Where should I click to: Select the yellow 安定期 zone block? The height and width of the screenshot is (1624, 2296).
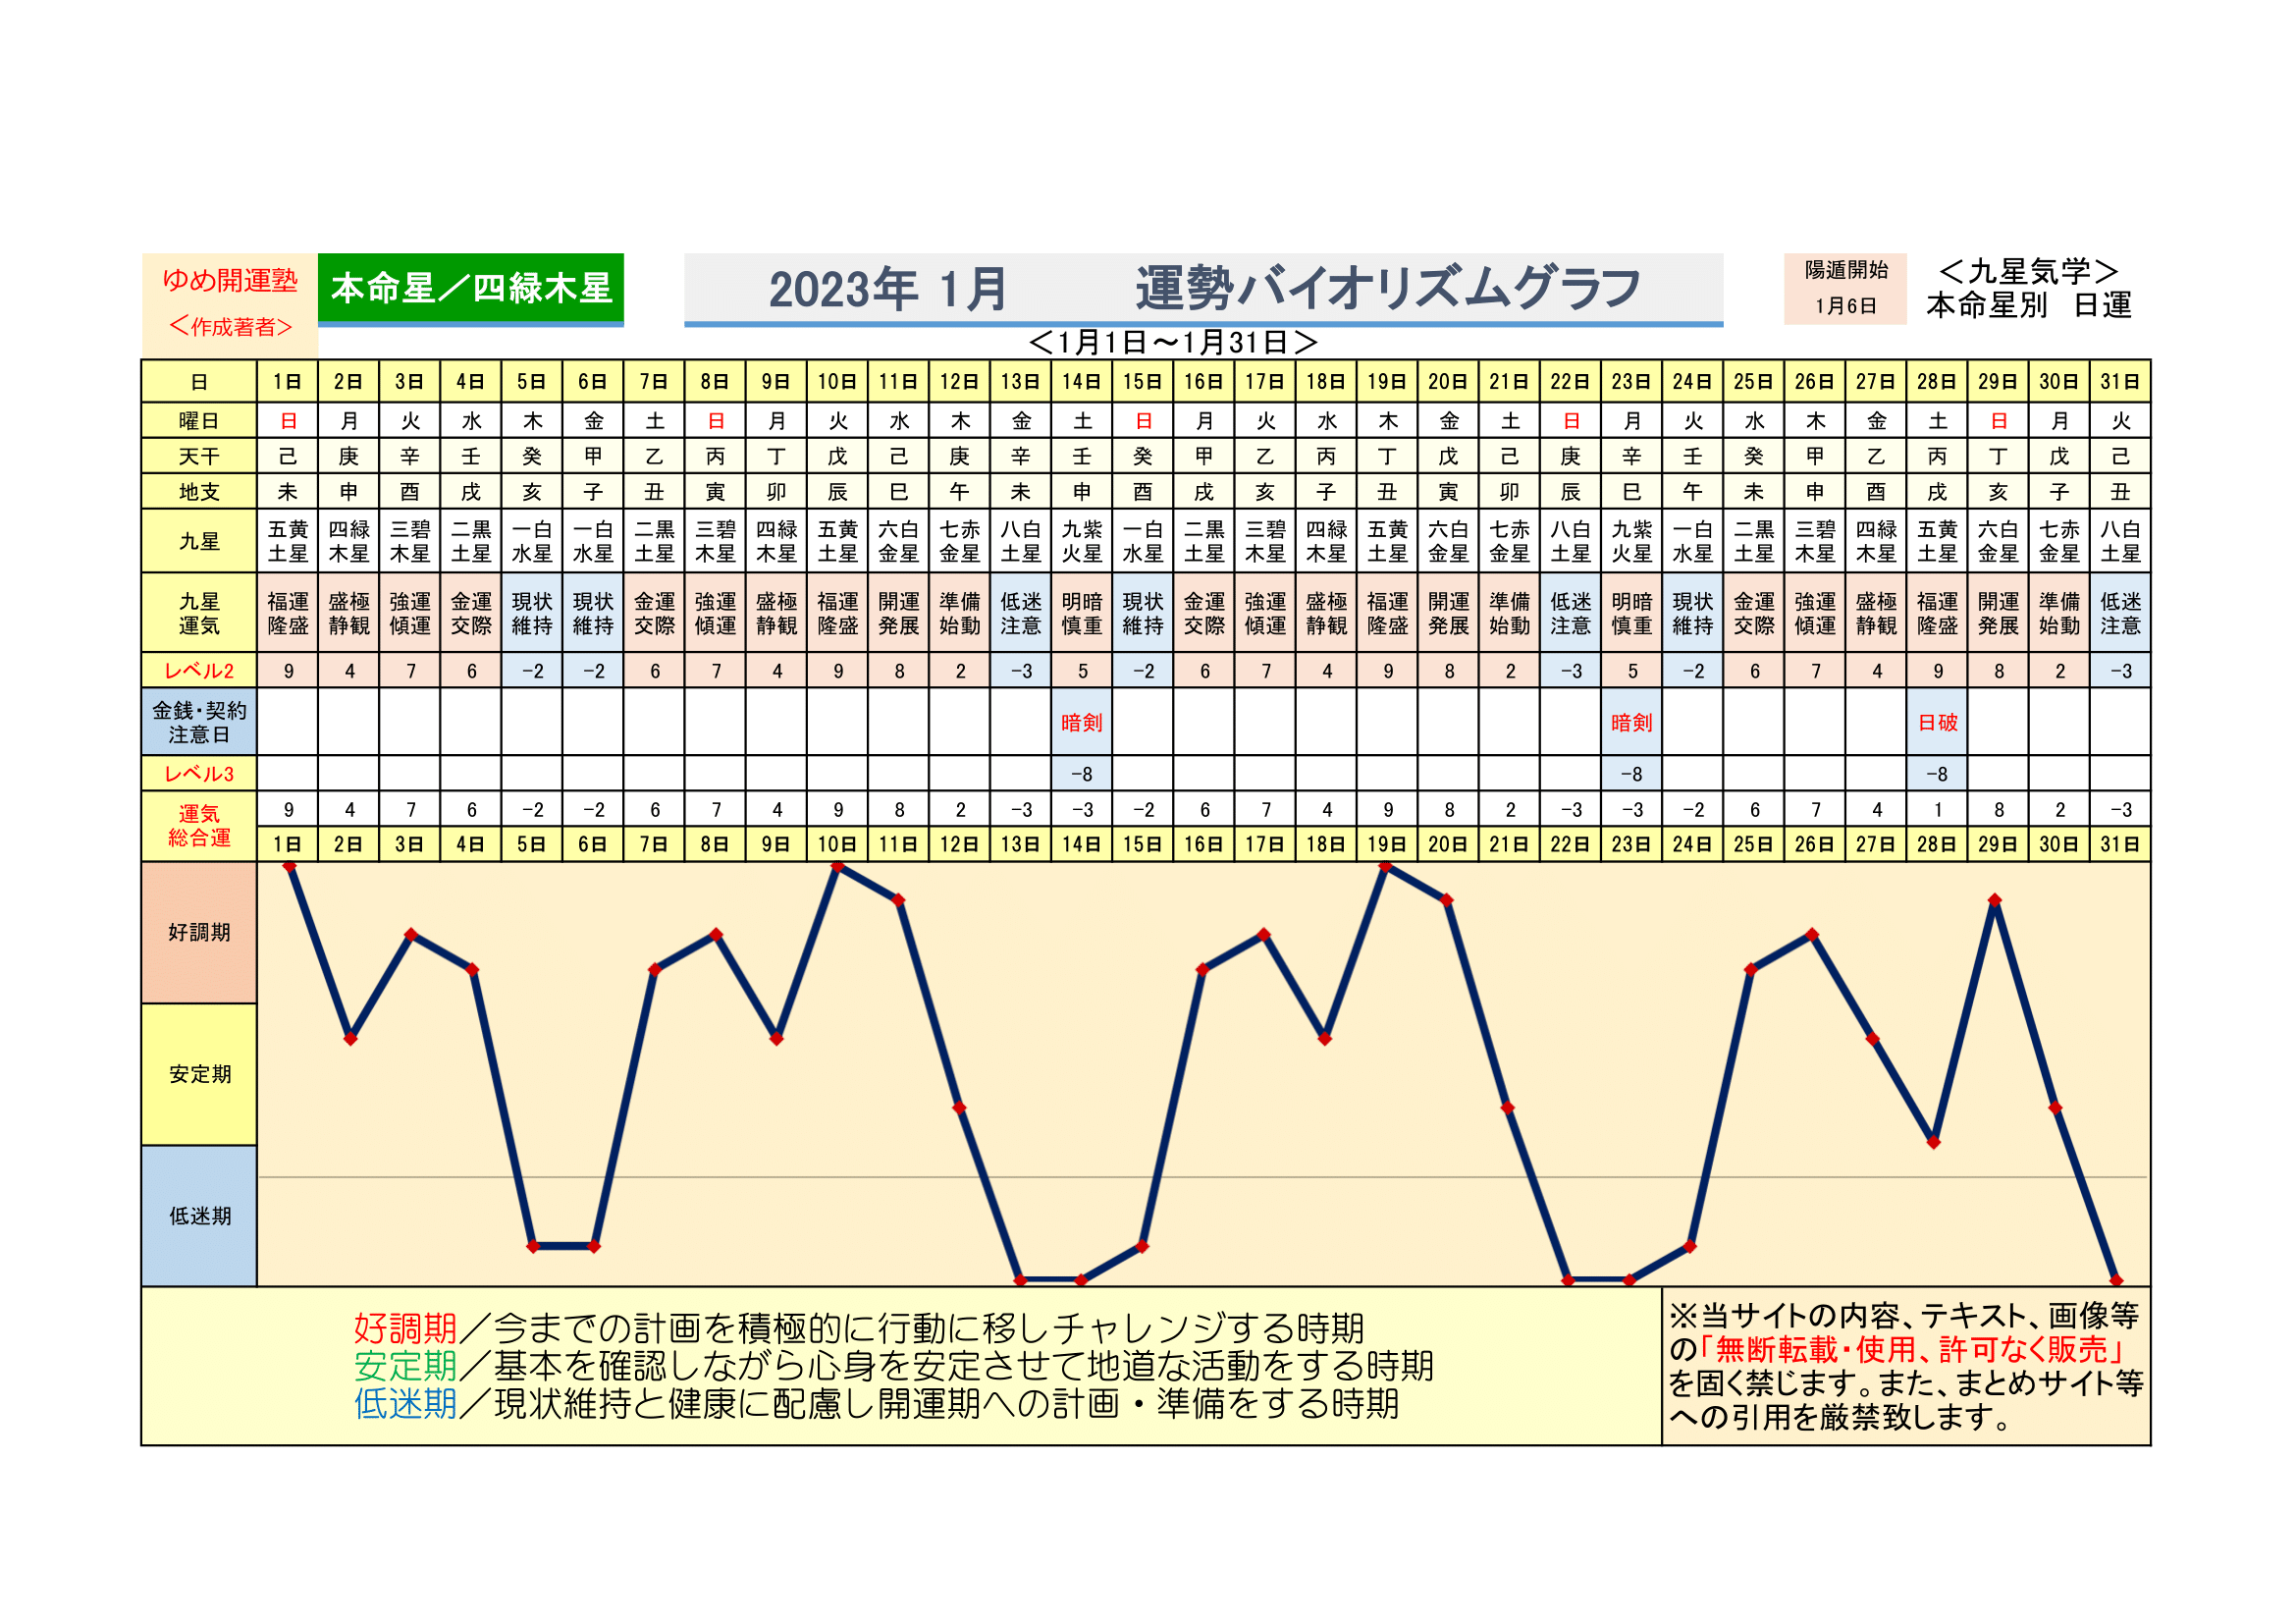pos(199,1074)
